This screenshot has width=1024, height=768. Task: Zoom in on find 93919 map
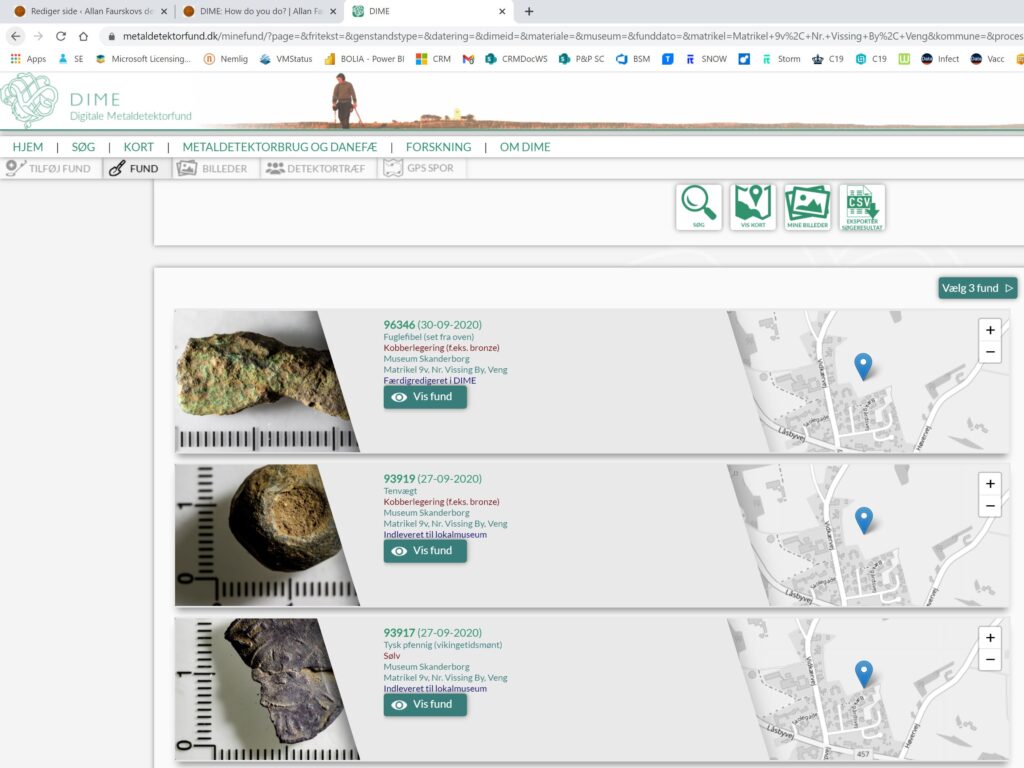(x=990, y=484)
